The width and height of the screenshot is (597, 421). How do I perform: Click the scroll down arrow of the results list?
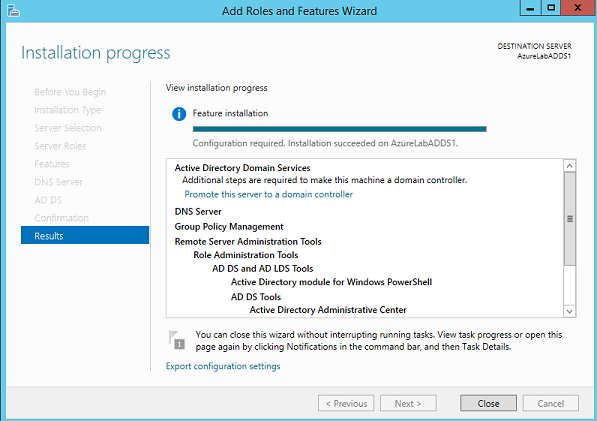(x=570, y=311)
